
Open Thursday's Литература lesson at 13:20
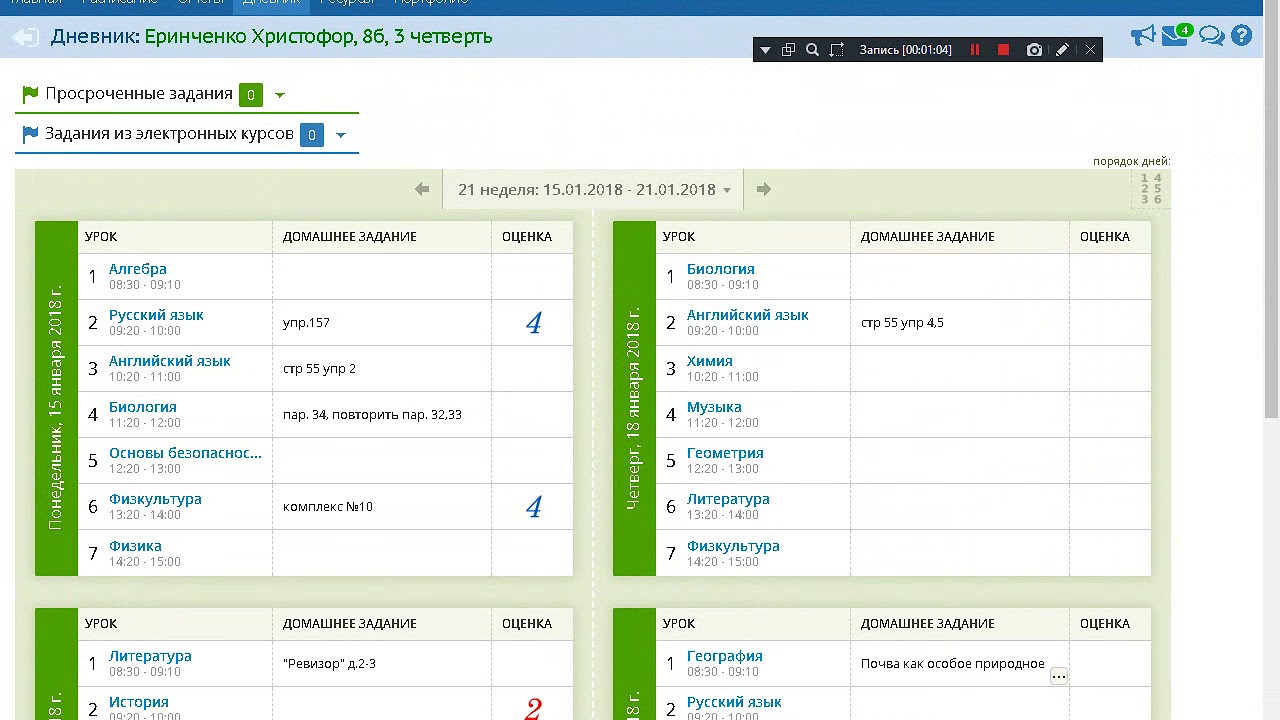click(x=728, y=499)
